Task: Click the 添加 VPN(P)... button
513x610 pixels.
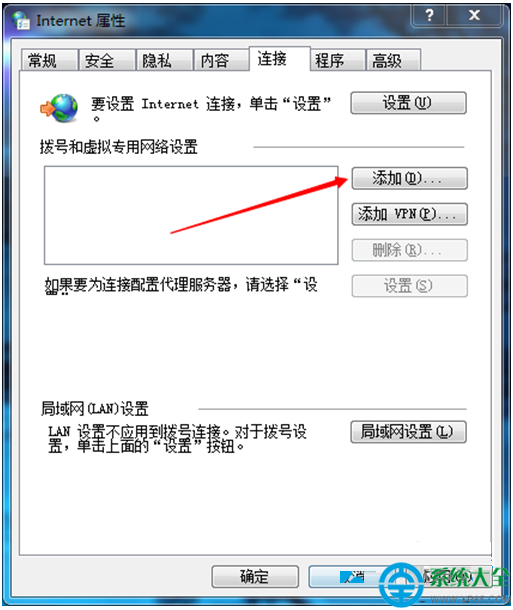Action: coord(410,214)
